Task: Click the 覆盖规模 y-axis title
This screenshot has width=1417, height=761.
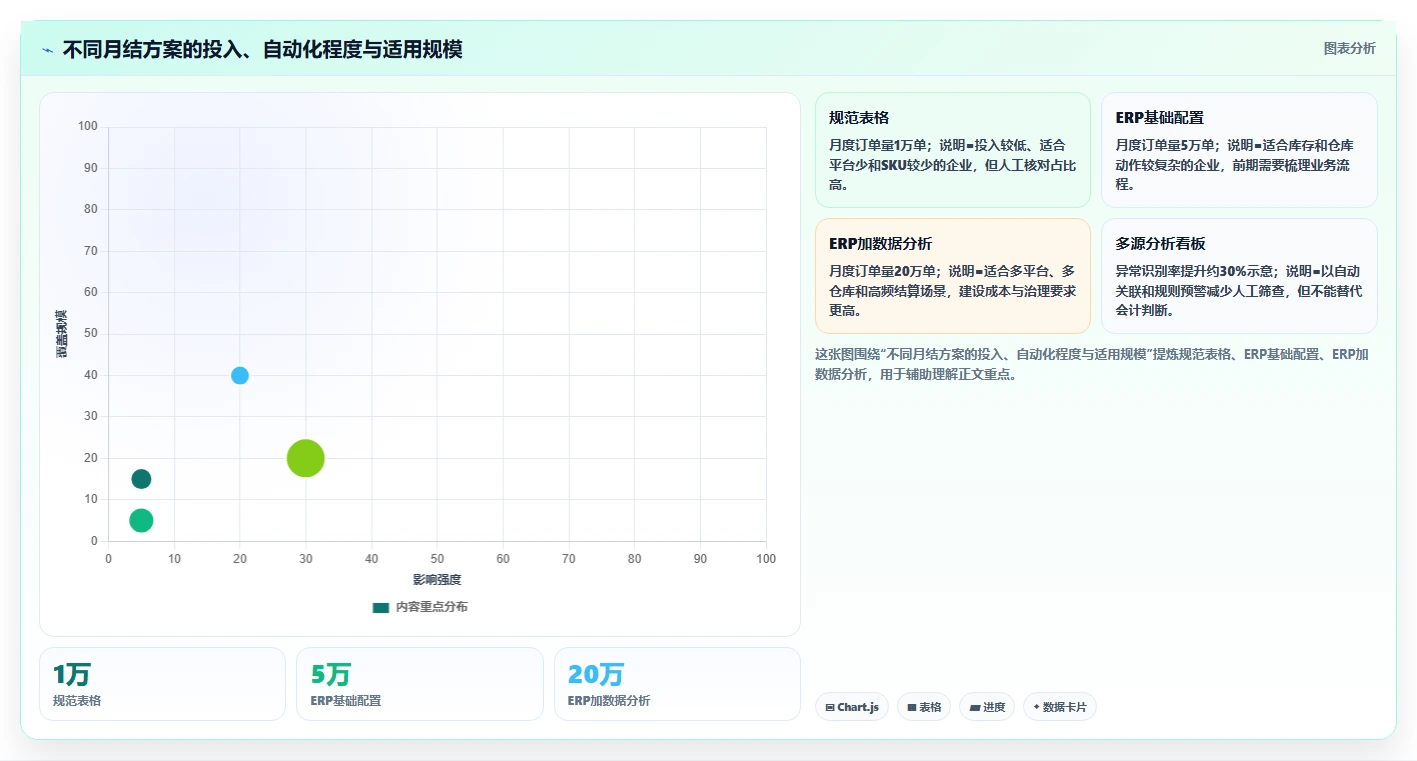Action: (x=62, y=334)
